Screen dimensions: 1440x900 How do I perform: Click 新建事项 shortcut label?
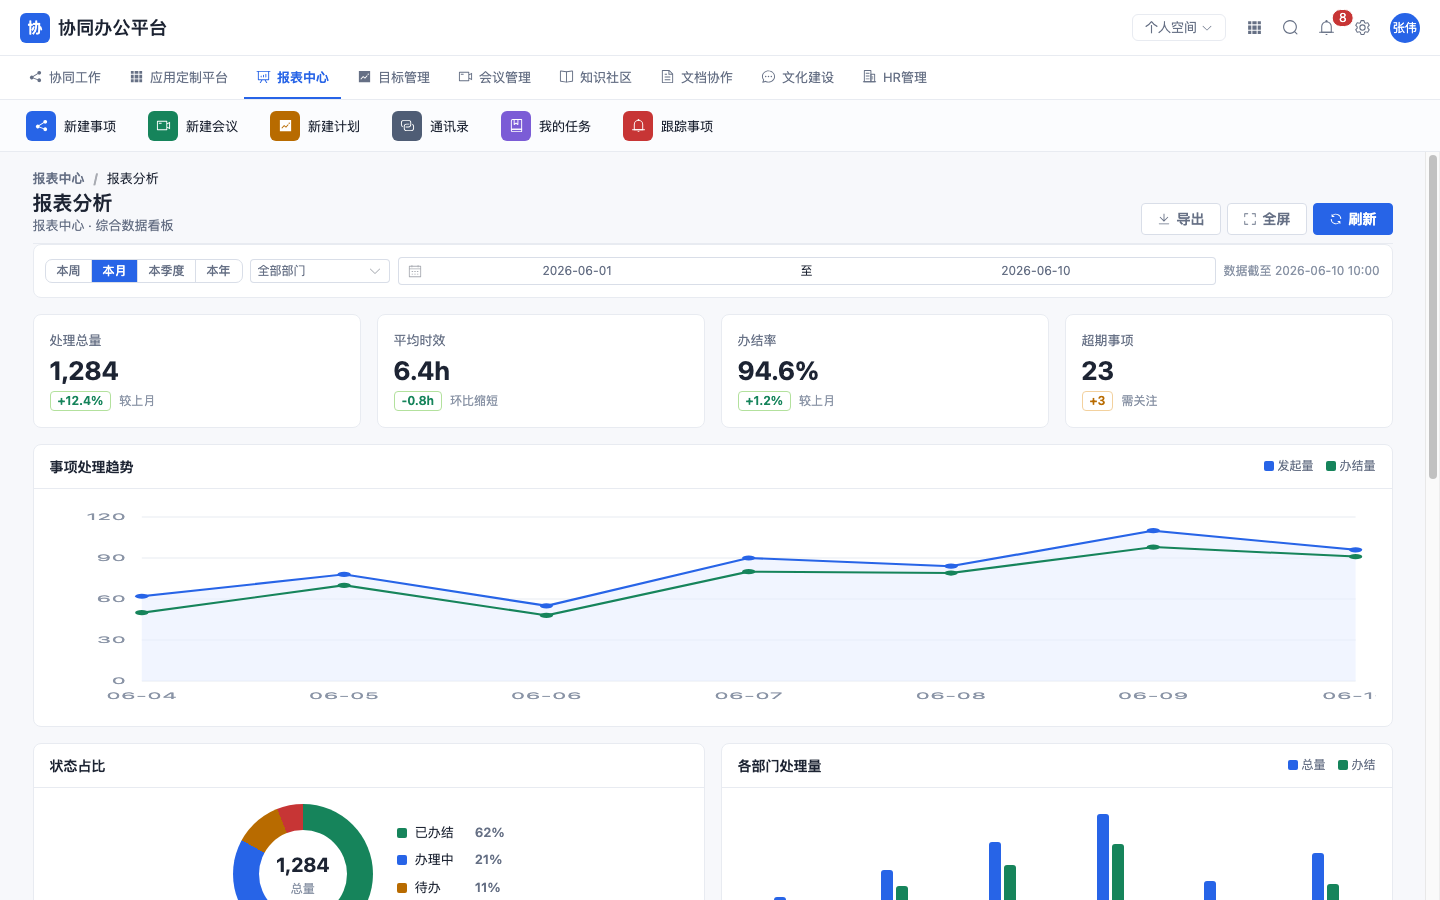click(x=90, y=126)
